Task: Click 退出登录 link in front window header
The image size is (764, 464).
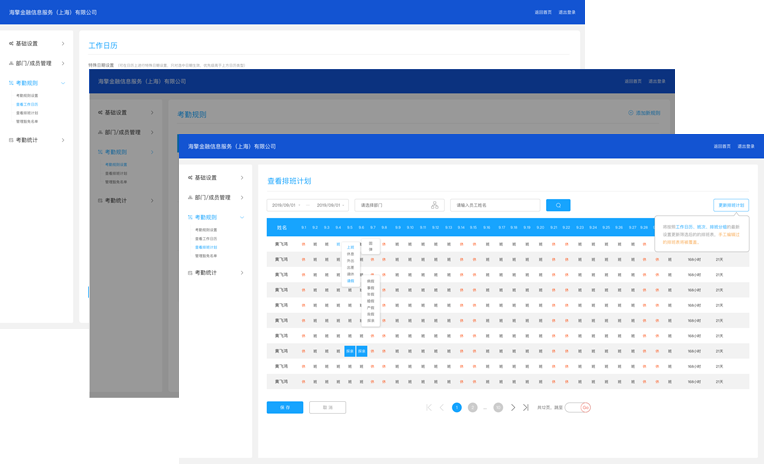Action: (x=745, y=146)
